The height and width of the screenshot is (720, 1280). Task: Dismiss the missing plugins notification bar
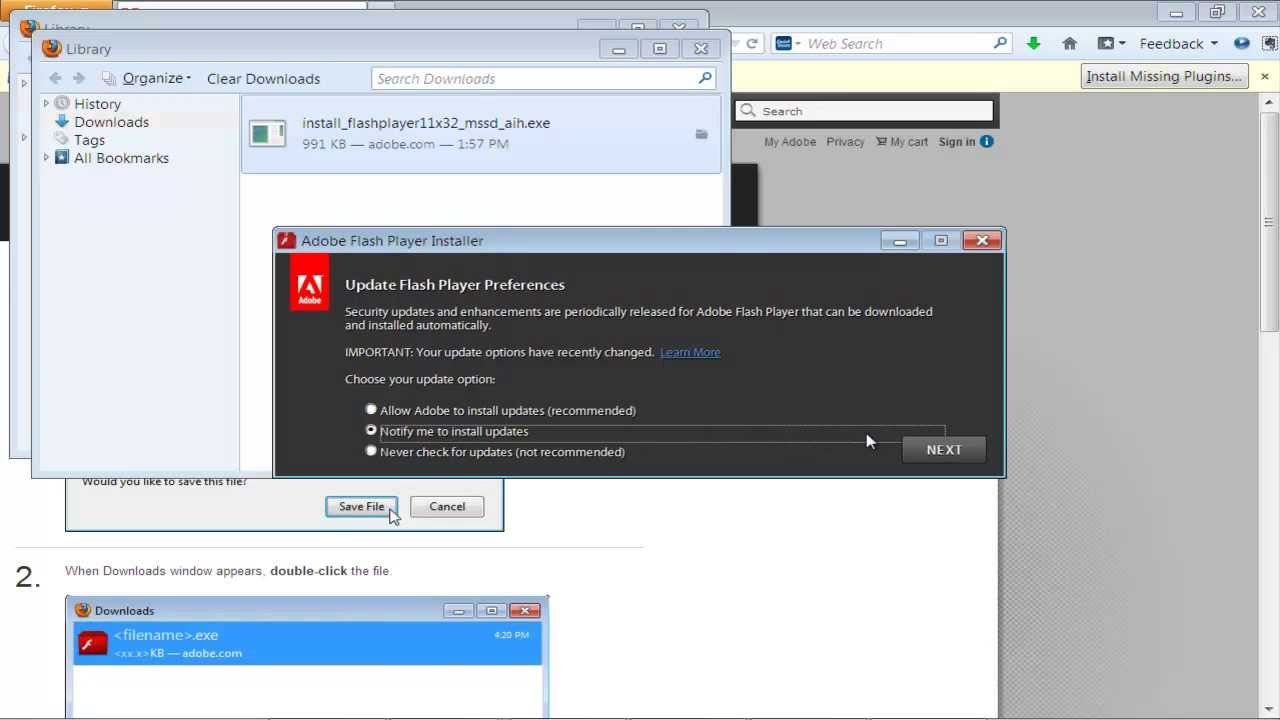(1264, 76)
